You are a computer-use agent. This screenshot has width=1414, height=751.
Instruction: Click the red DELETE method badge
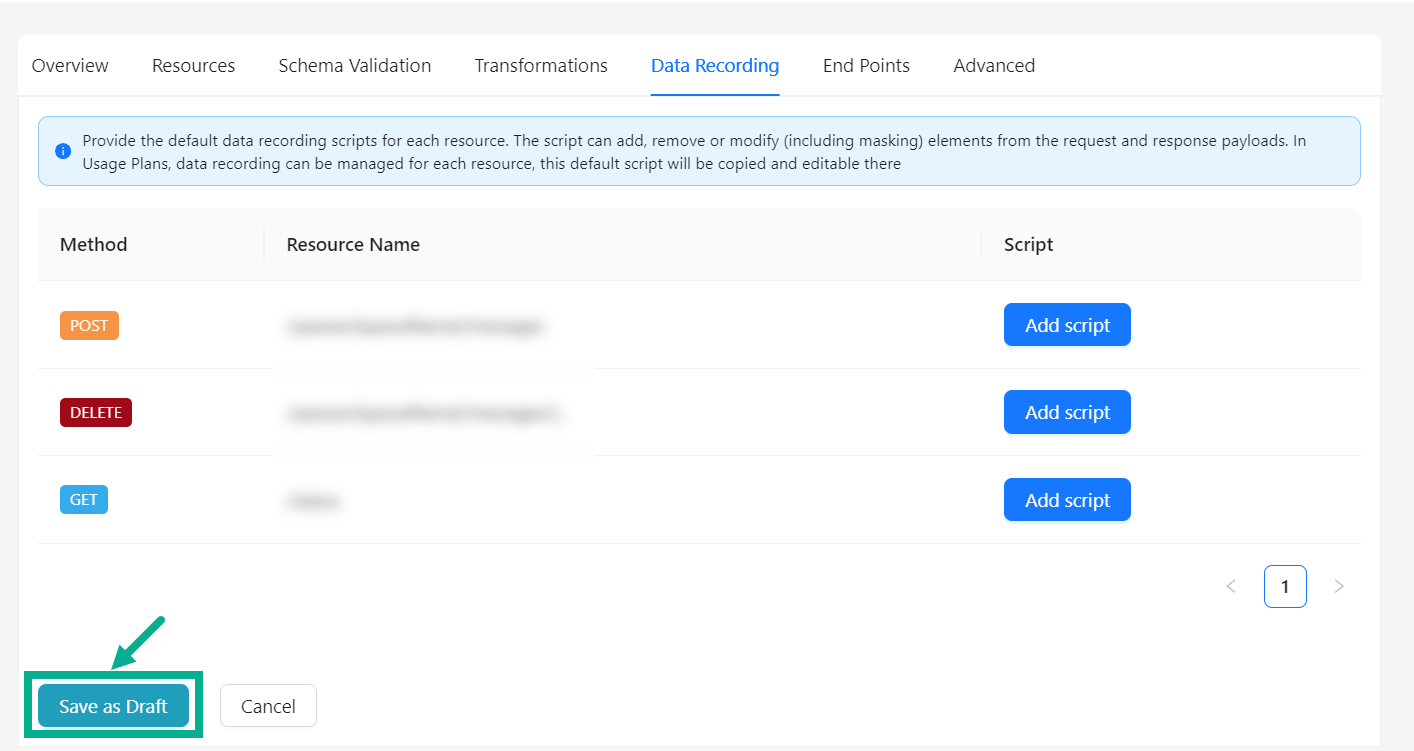[x=96, y=412]
